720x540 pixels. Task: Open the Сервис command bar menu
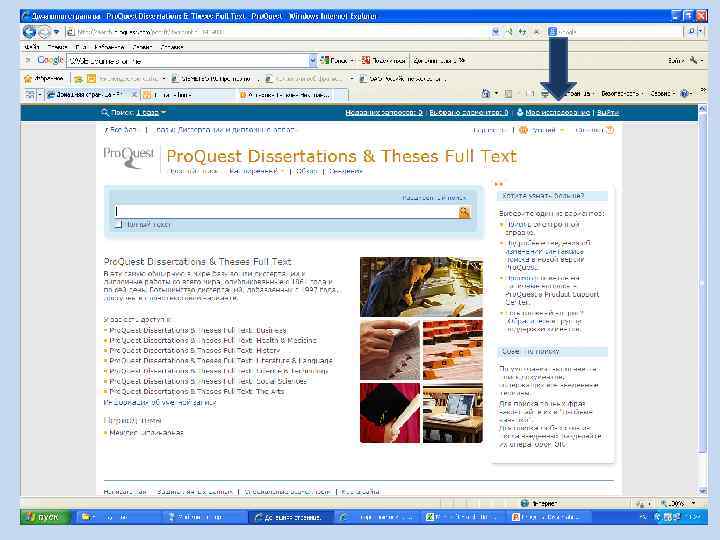pyautogui.click(x=663, y=94)
